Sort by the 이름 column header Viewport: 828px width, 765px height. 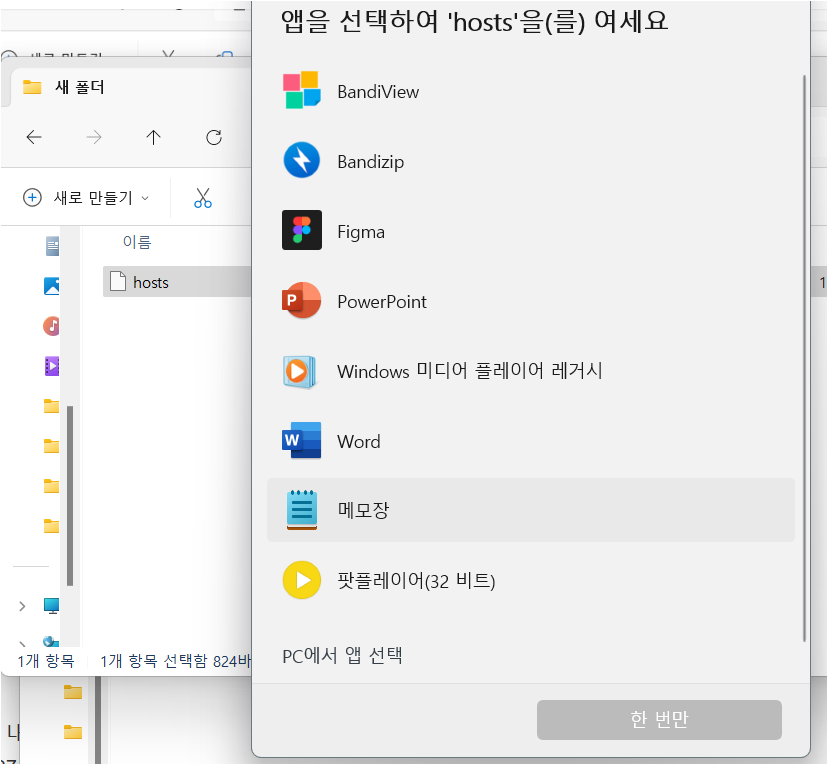137,242
